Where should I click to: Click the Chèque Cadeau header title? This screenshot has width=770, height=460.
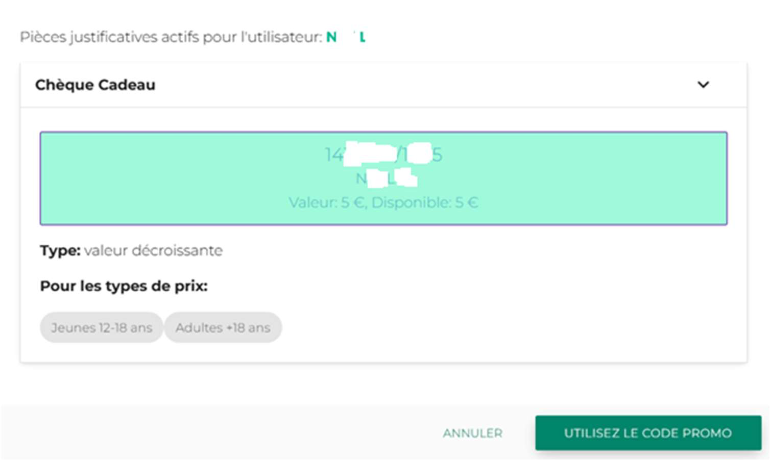click(x=95, y=85)
